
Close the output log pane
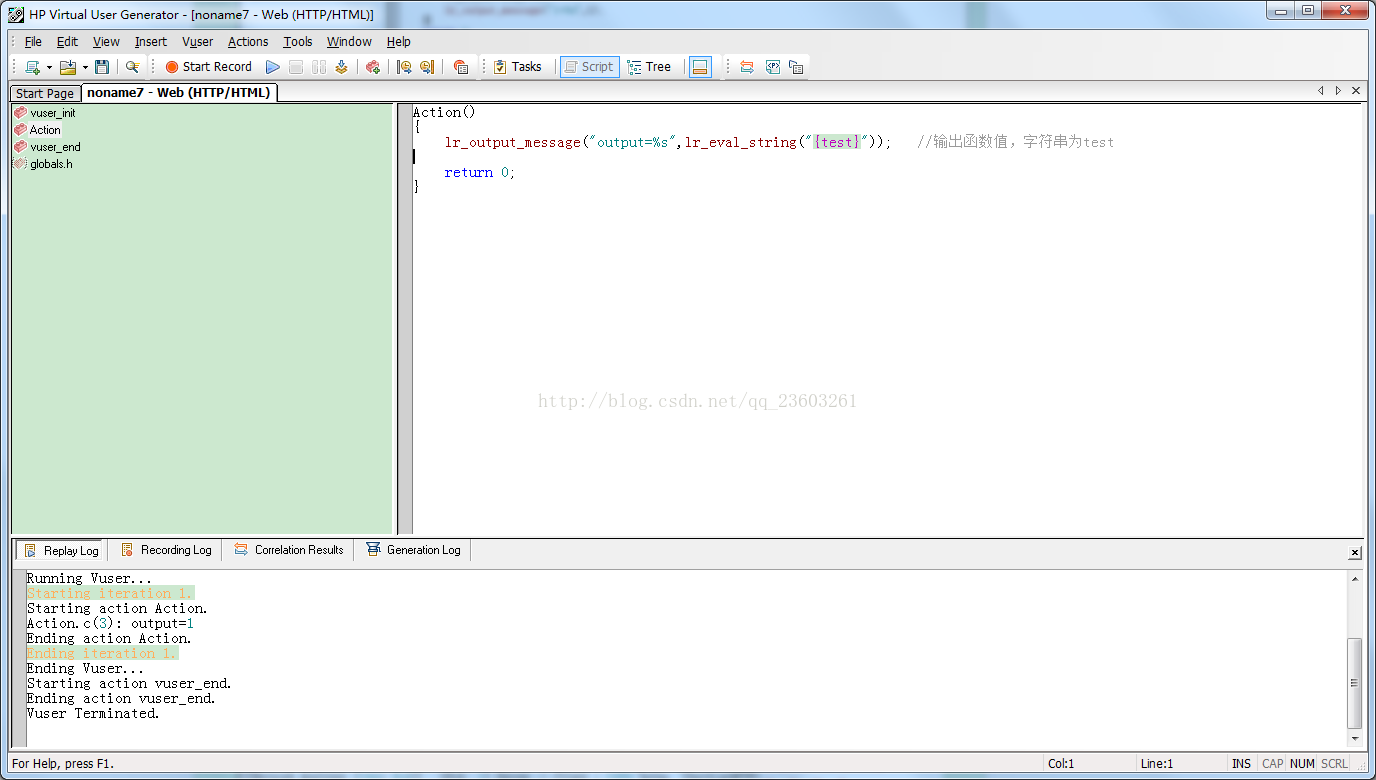tap(1355, 553)
